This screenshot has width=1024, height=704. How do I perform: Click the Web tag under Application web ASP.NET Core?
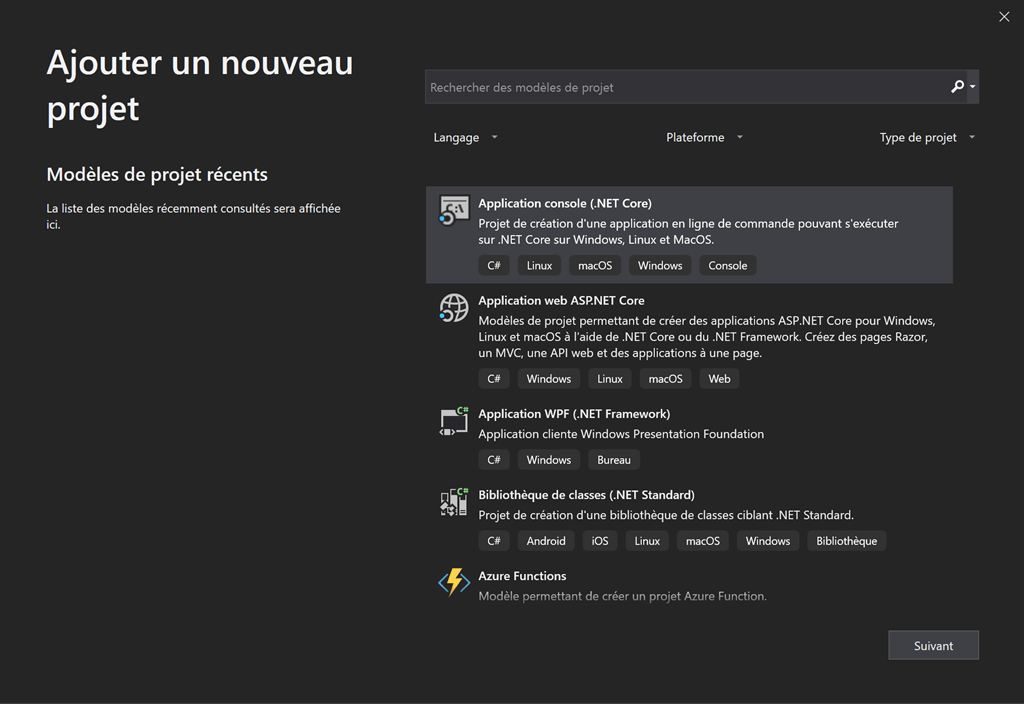coord(719,378)
